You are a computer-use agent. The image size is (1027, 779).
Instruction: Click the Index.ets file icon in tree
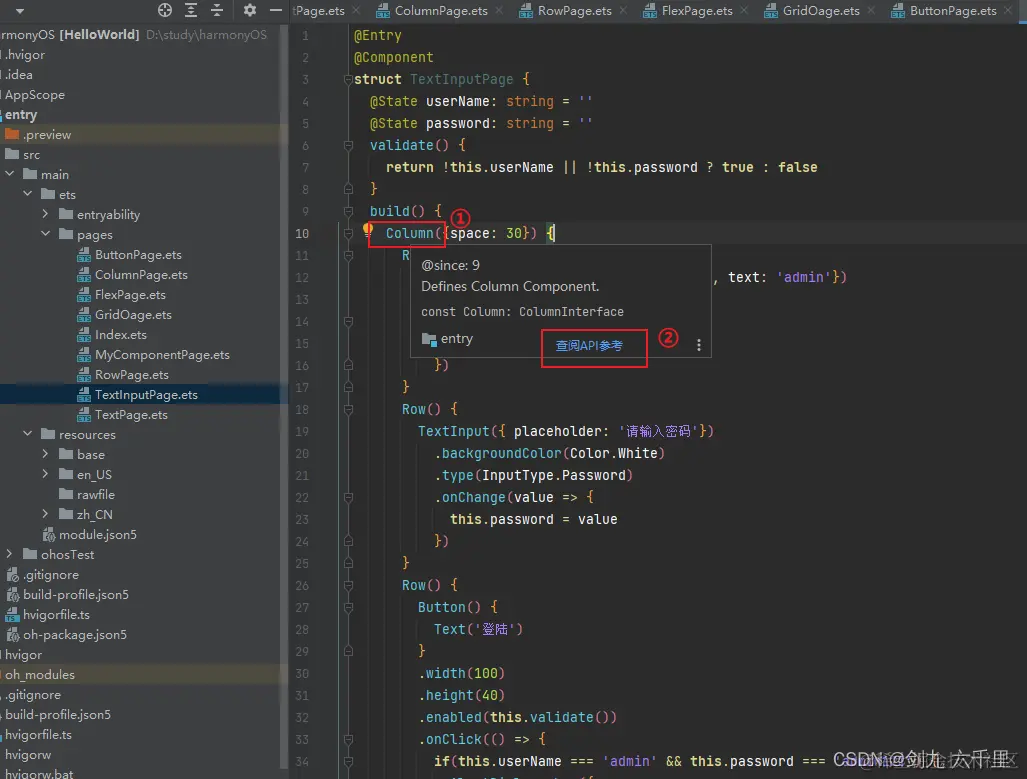(84, 335)
